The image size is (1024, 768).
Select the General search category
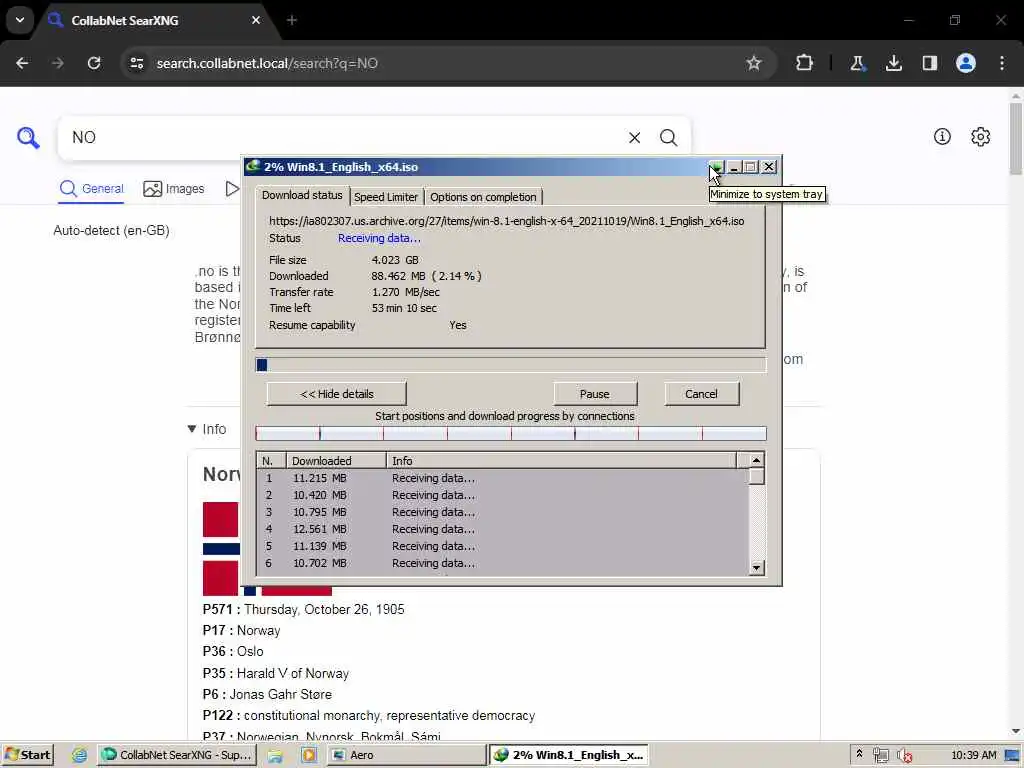click(x=91, y=189)
